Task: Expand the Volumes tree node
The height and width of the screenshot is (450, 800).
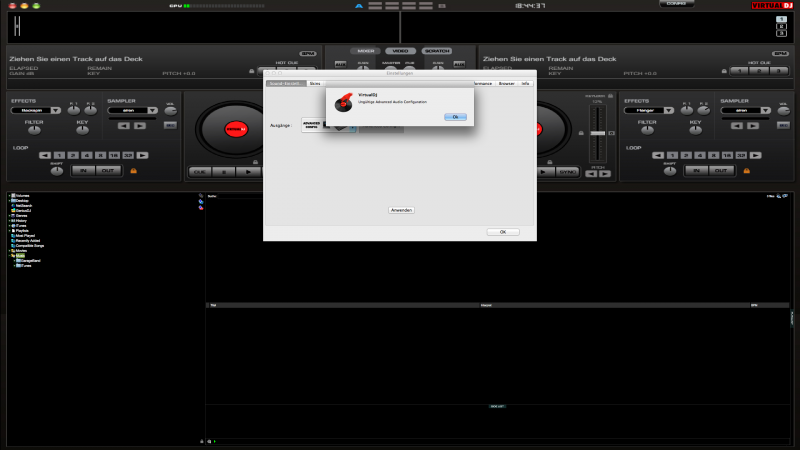Action: tap(9, 195)
